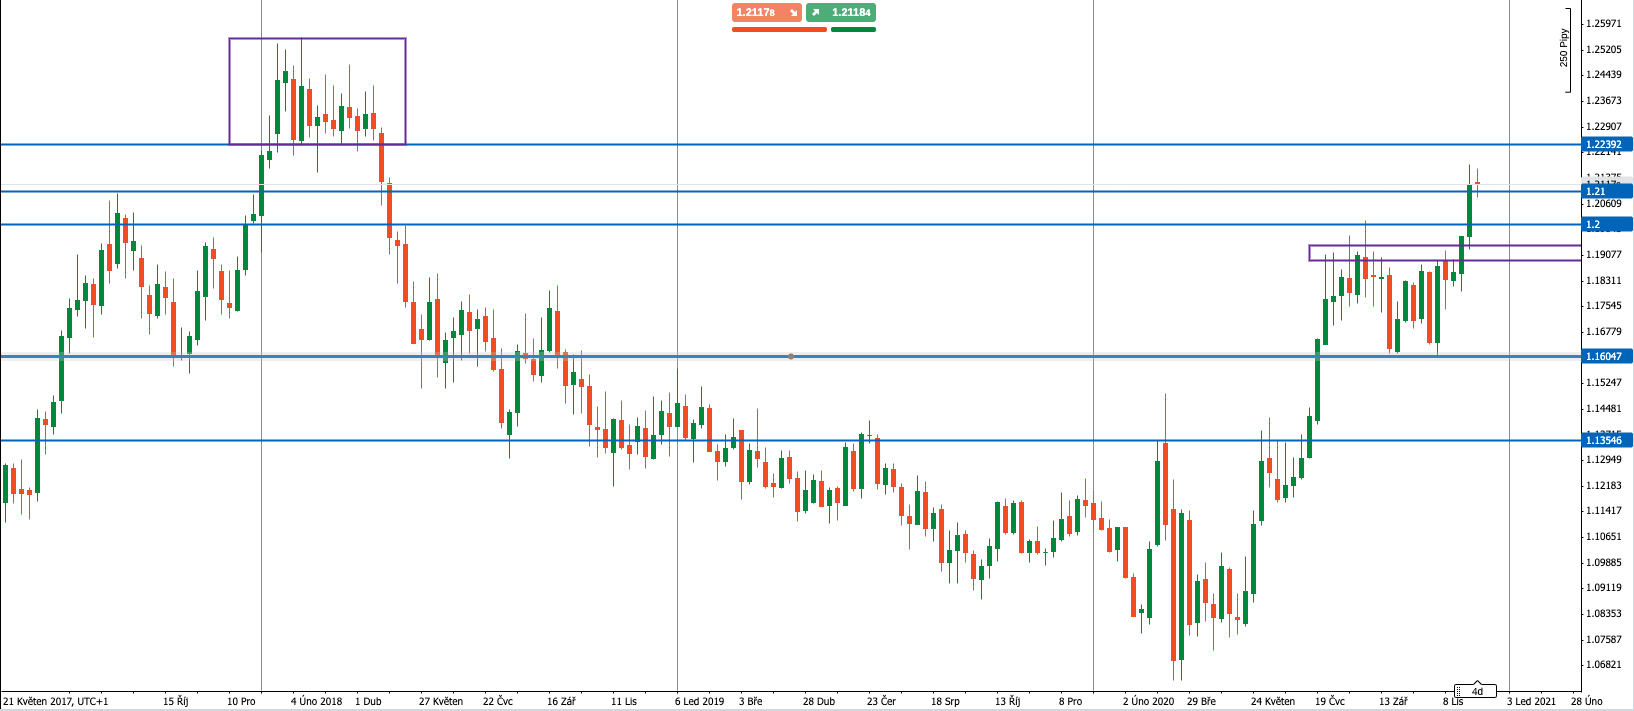Click the 250 Pipy scale indicator
This screenshot has width=1634, height=711.
pyautogui.click(x=1565, y=48)
